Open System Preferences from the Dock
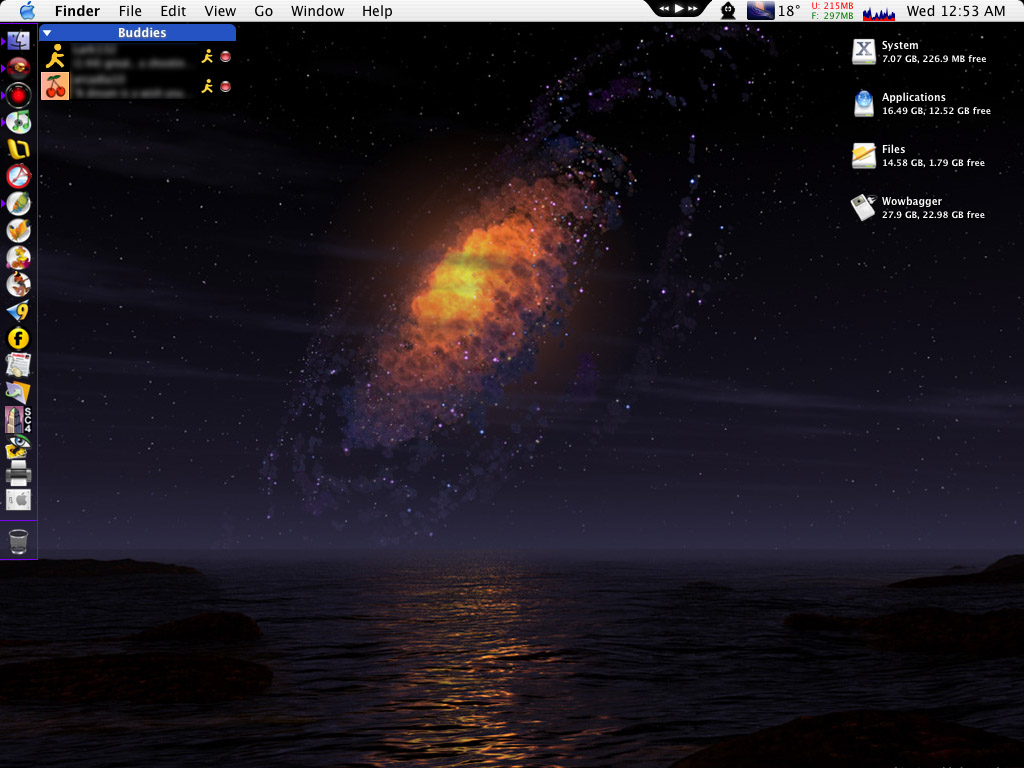 18,500
